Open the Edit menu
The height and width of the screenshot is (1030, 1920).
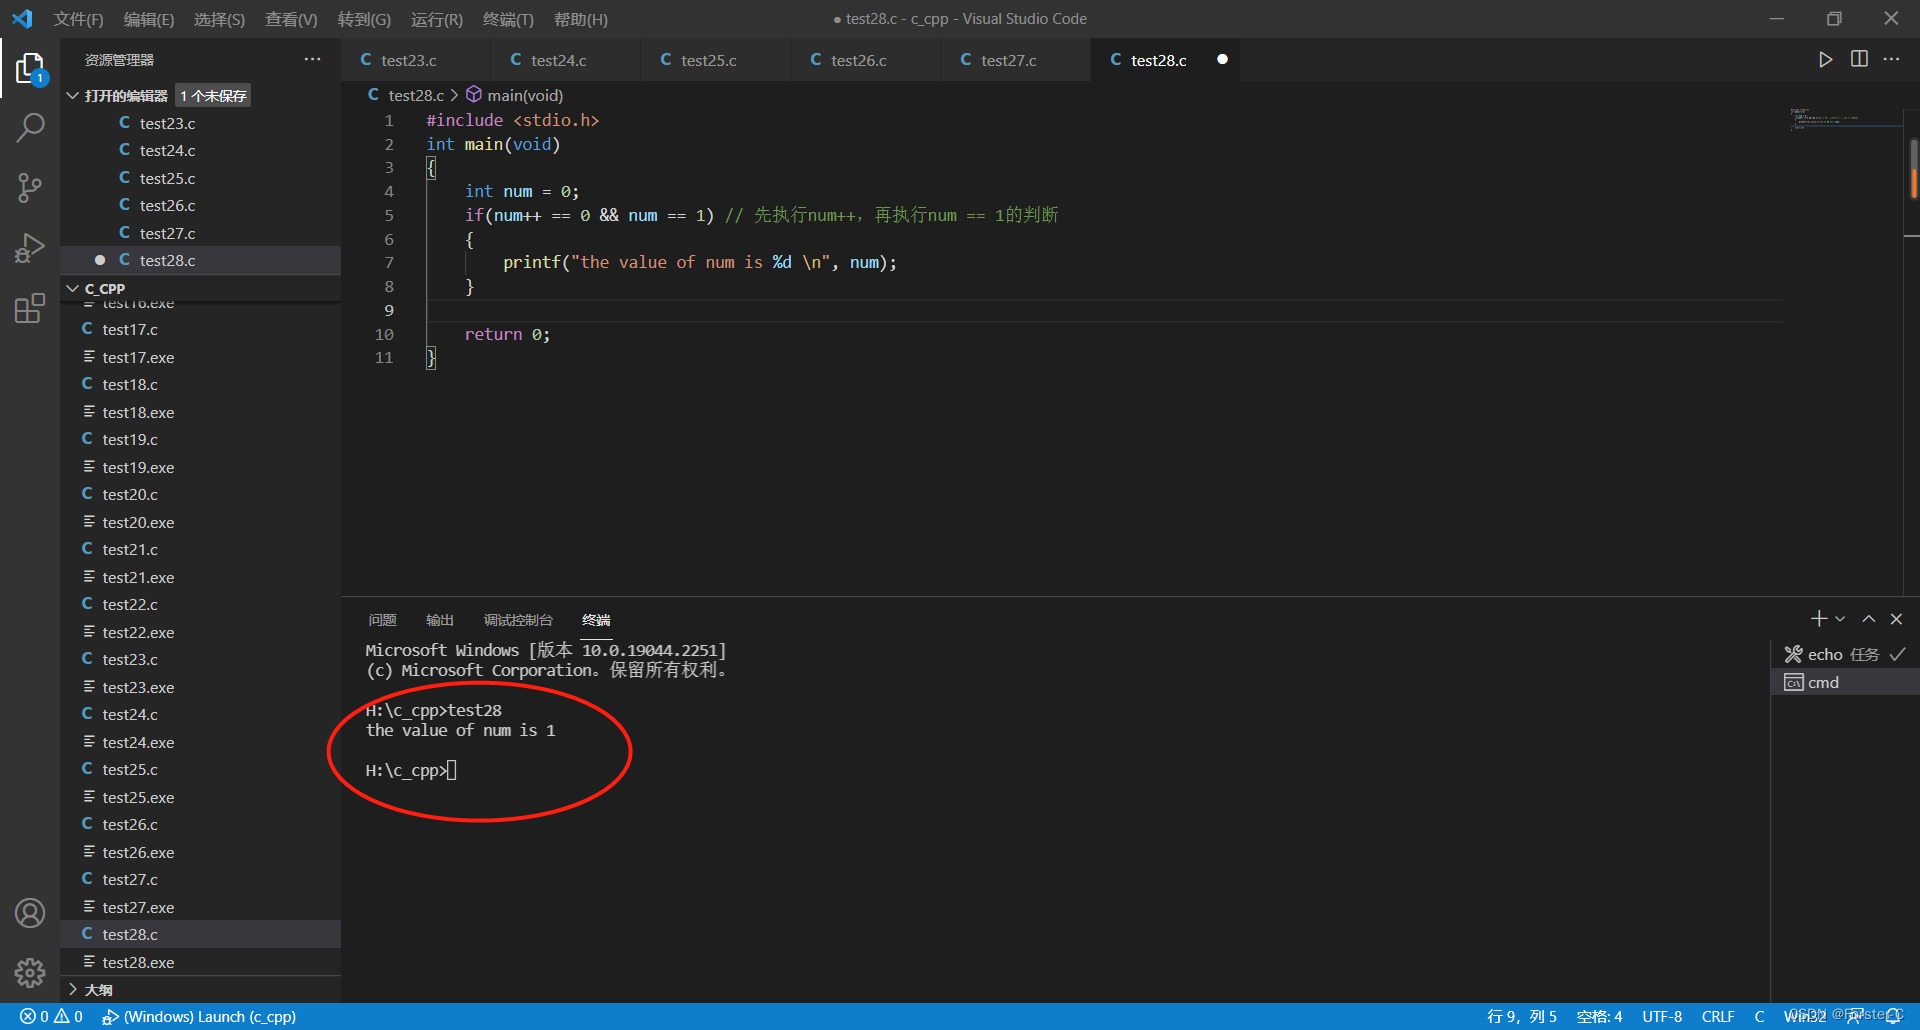[148, 19]
